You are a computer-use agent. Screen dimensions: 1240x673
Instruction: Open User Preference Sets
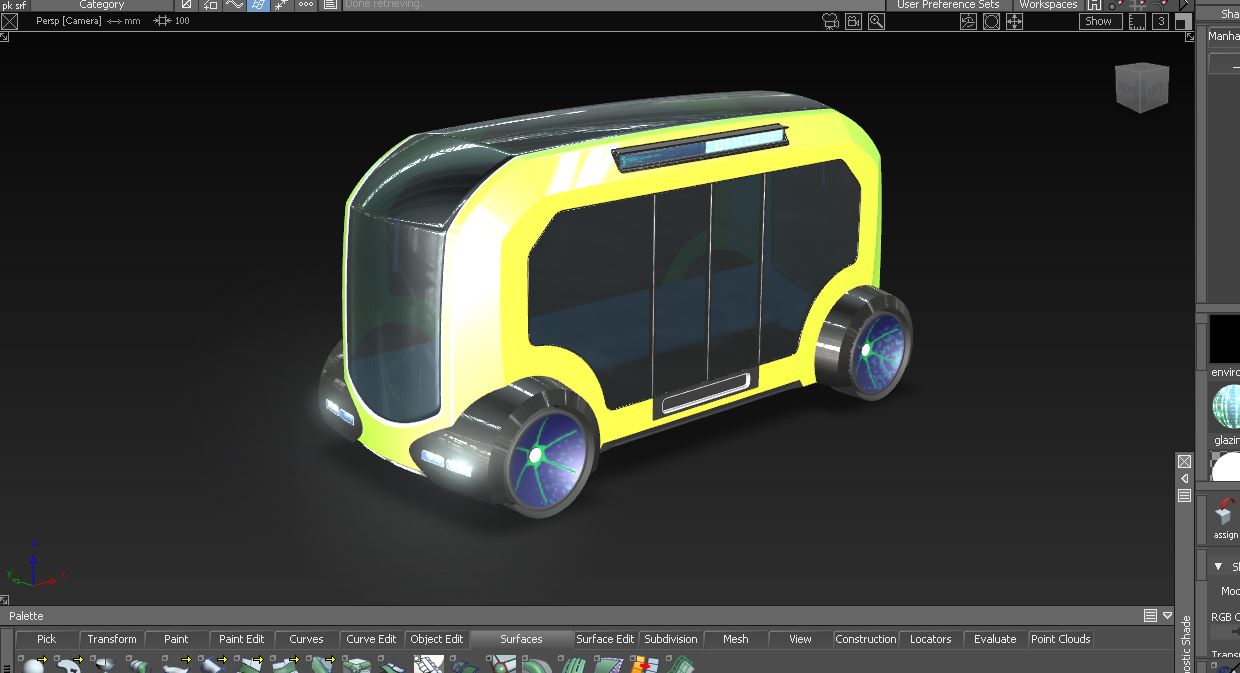click(x=947, y=5)
